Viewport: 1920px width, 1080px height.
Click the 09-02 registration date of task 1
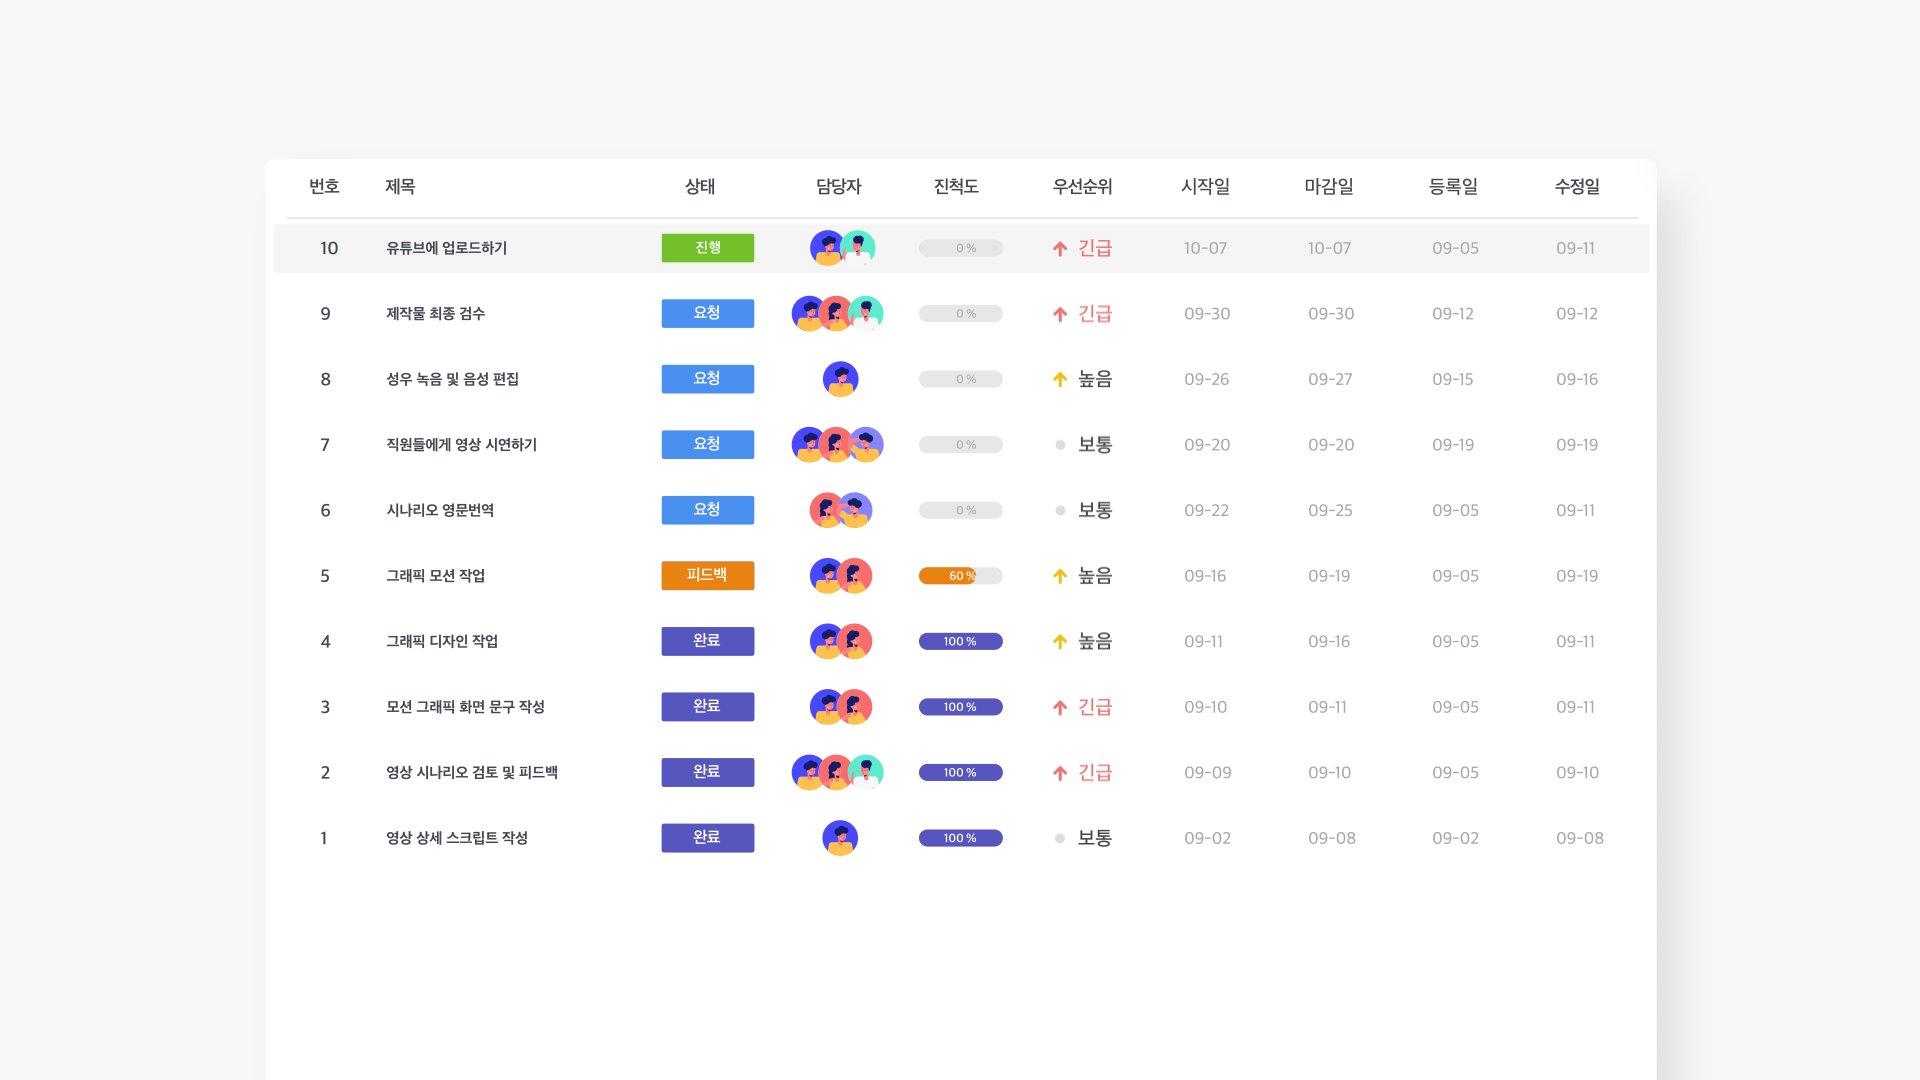point(1455,838)
